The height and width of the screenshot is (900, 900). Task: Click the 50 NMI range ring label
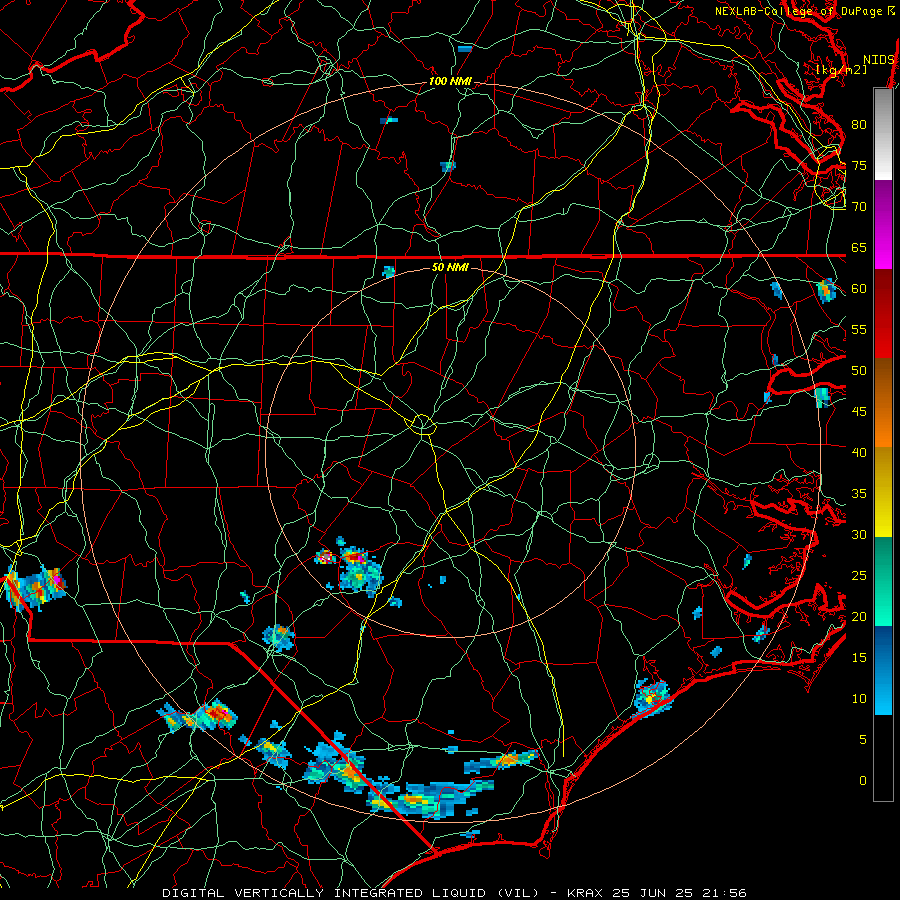coord(450,267)
